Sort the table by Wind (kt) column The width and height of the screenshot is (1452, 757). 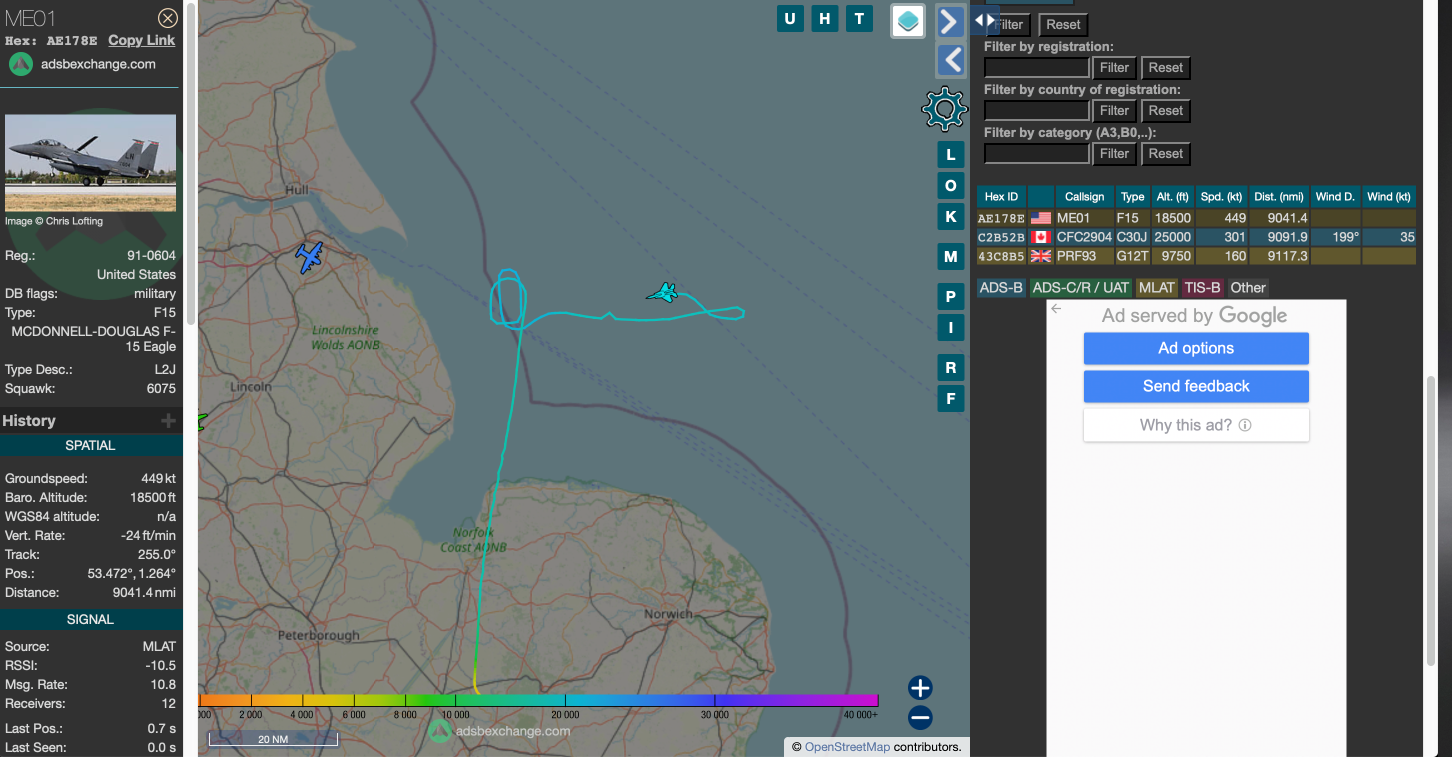coord(1389,197)
